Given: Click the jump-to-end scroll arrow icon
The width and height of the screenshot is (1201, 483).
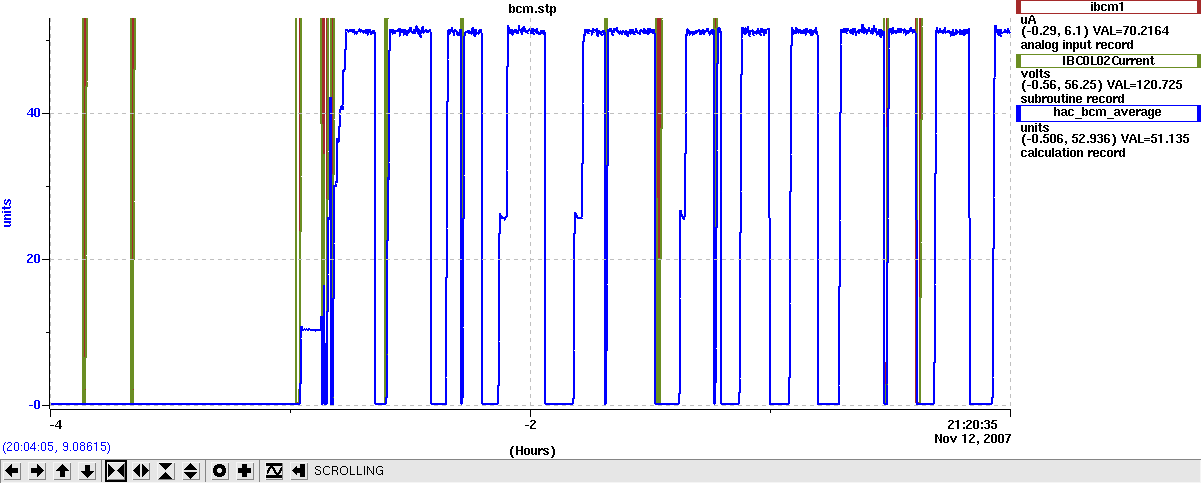Looking at the screenshot, I should (298, 470).
